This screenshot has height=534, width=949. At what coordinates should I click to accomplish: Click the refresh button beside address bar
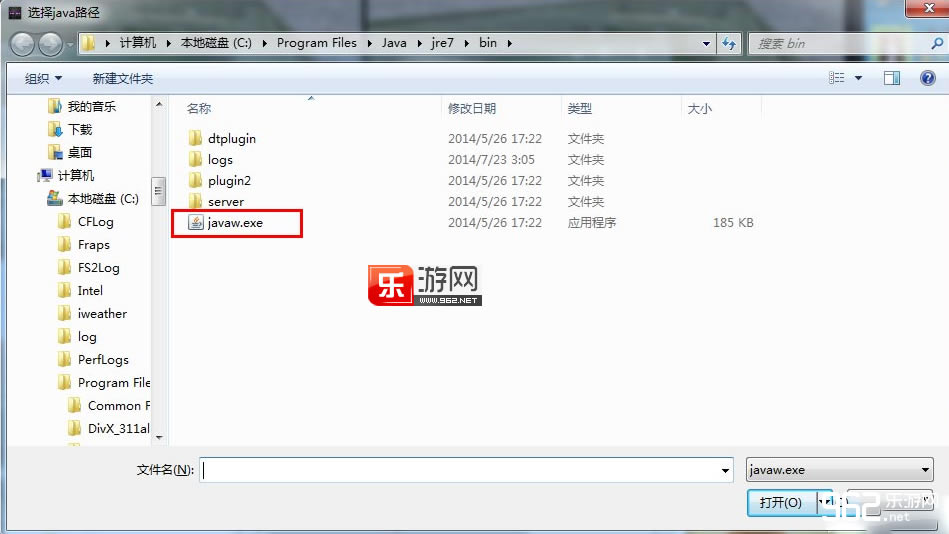729,44
